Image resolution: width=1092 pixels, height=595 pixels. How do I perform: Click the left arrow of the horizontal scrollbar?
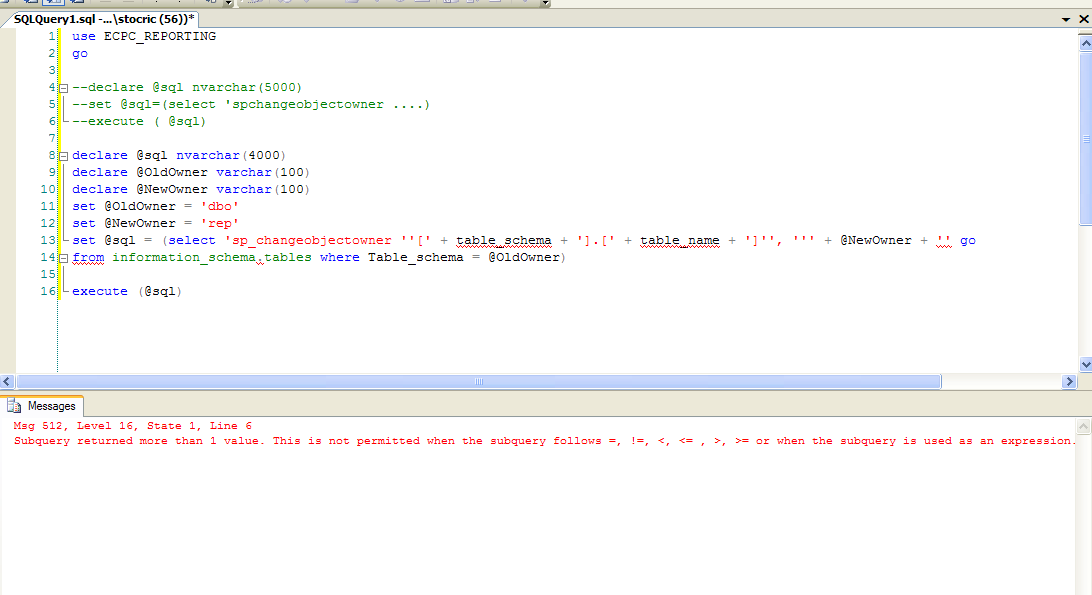[6, 381]
